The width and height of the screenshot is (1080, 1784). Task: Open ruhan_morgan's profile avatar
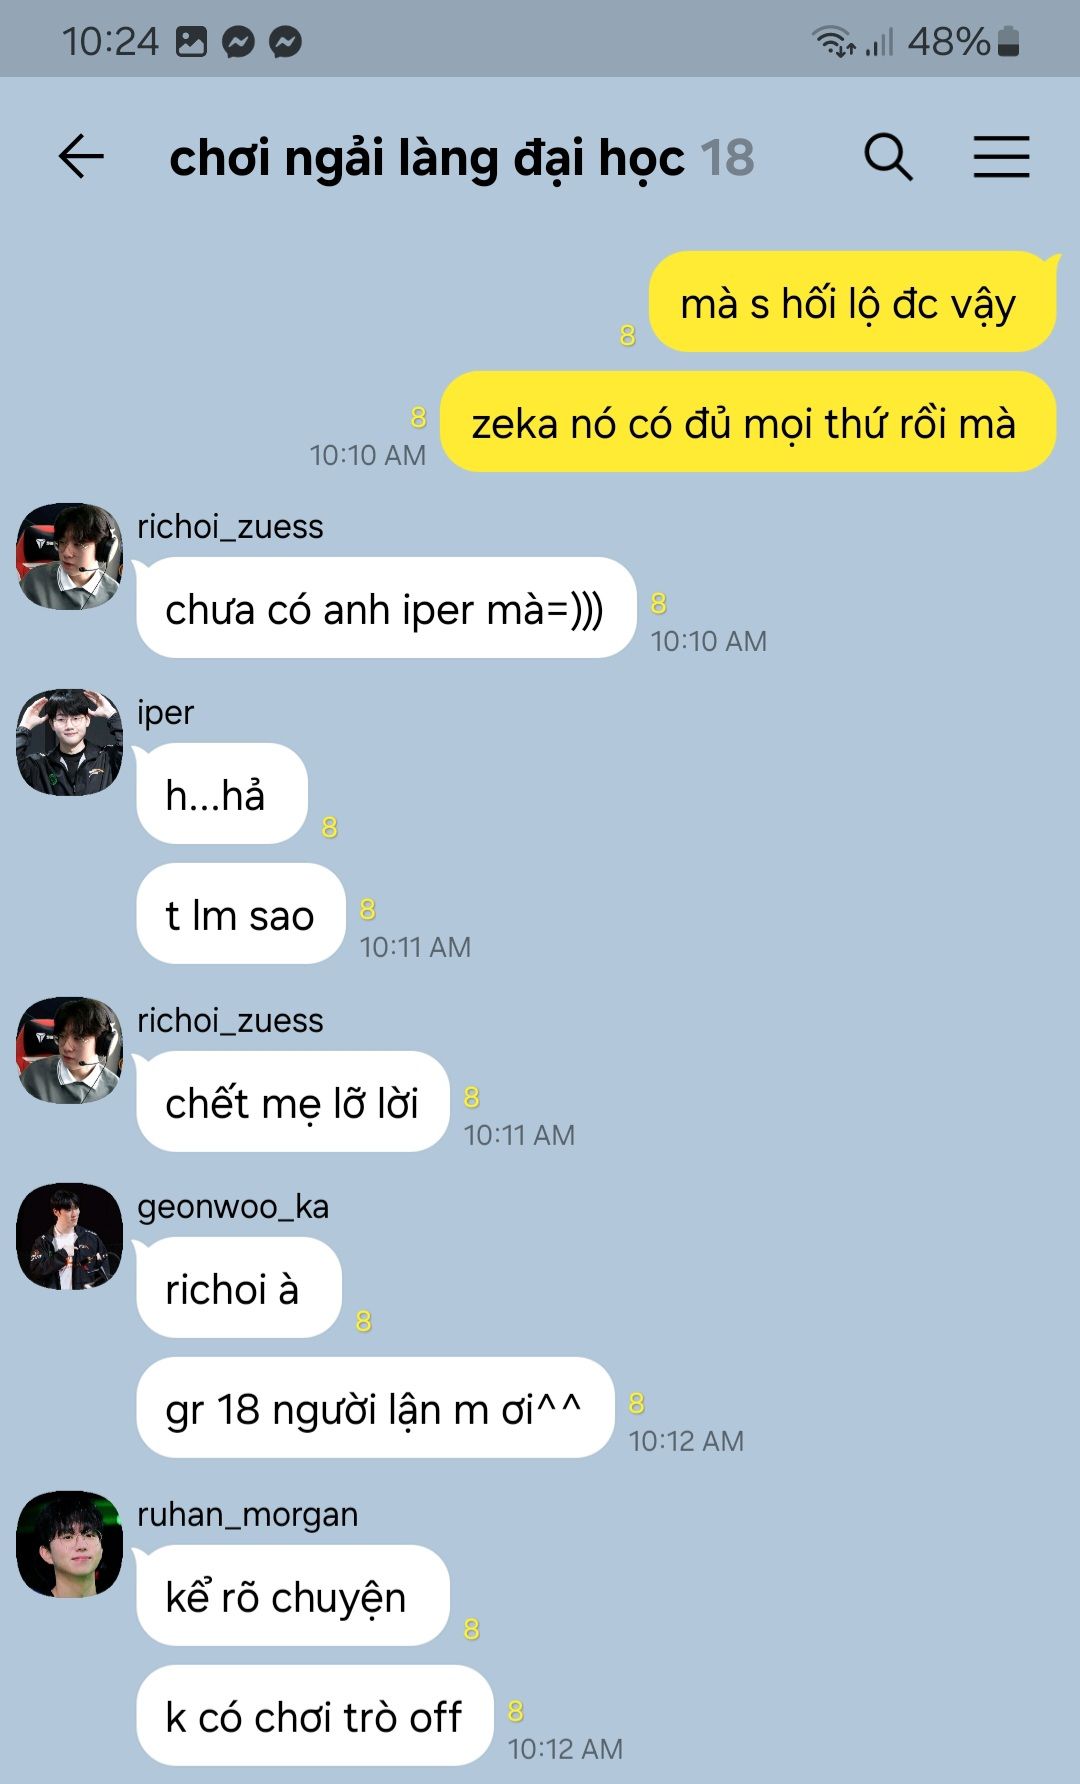point(70,1544)
